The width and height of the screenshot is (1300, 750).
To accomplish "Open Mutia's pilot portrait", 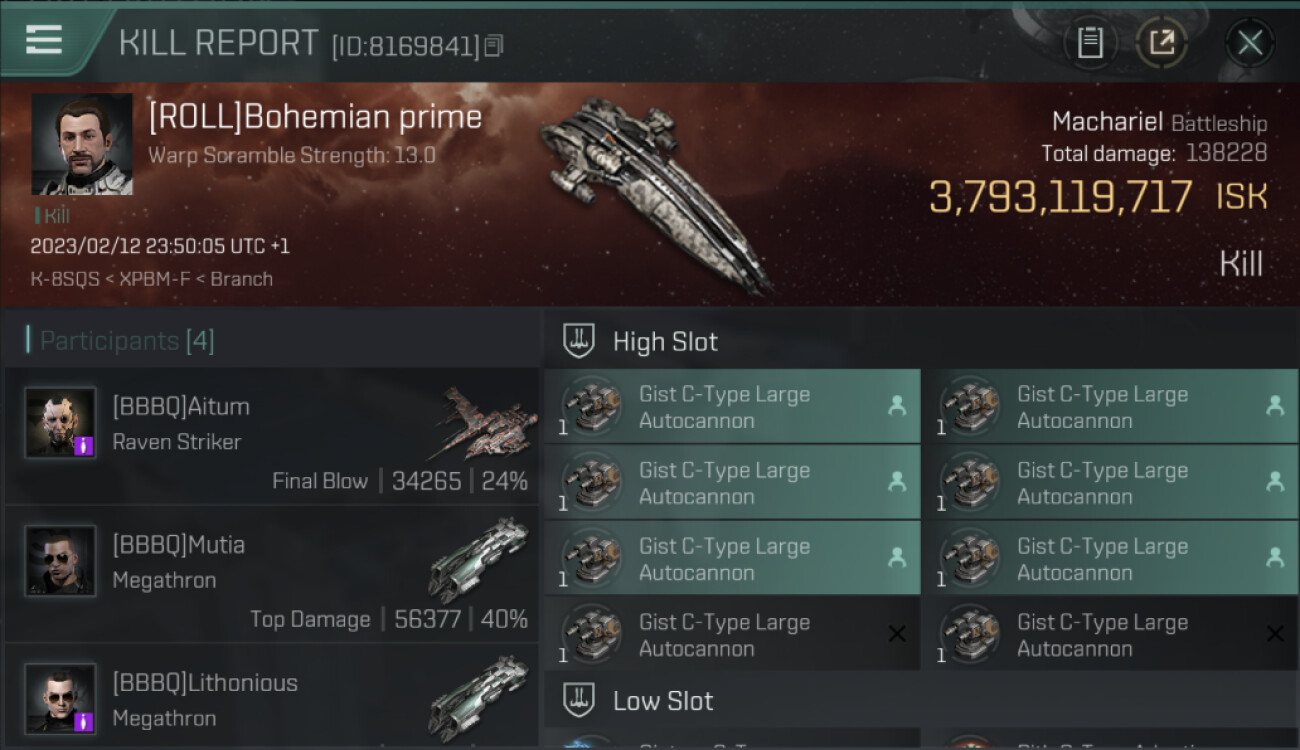I will click(61, 560).
